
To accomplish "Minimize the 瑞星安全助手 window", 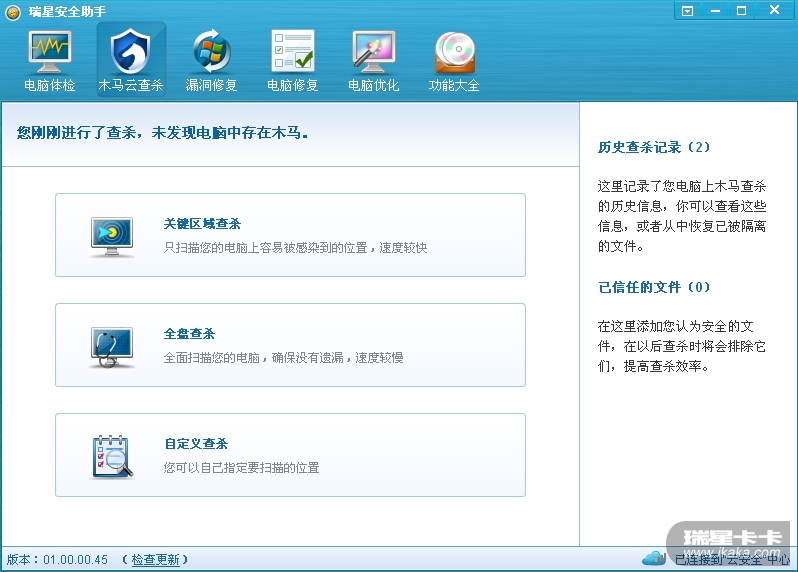I will coord(715,11).
